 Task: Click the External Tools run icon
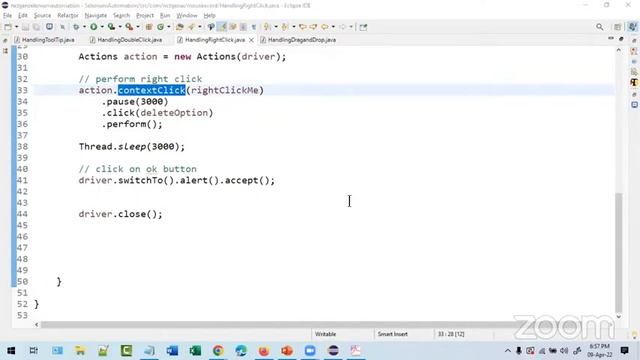click(129, 27)
